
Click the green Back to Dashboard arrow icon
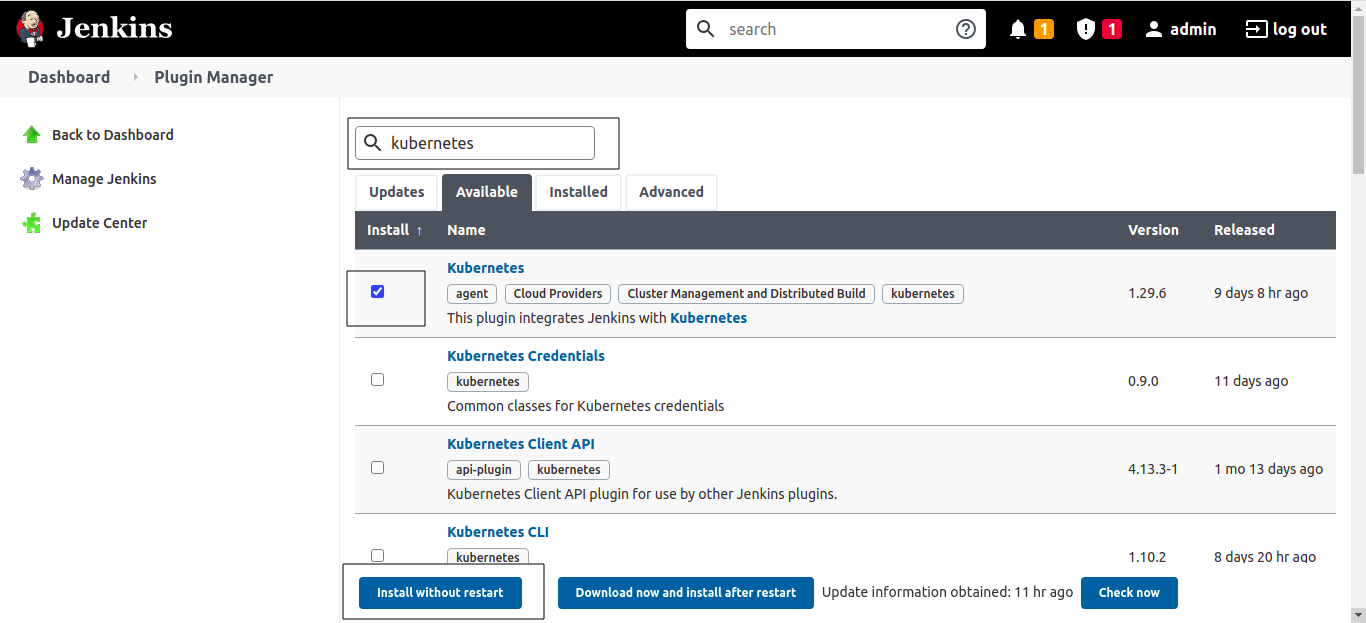click(32, 135)
